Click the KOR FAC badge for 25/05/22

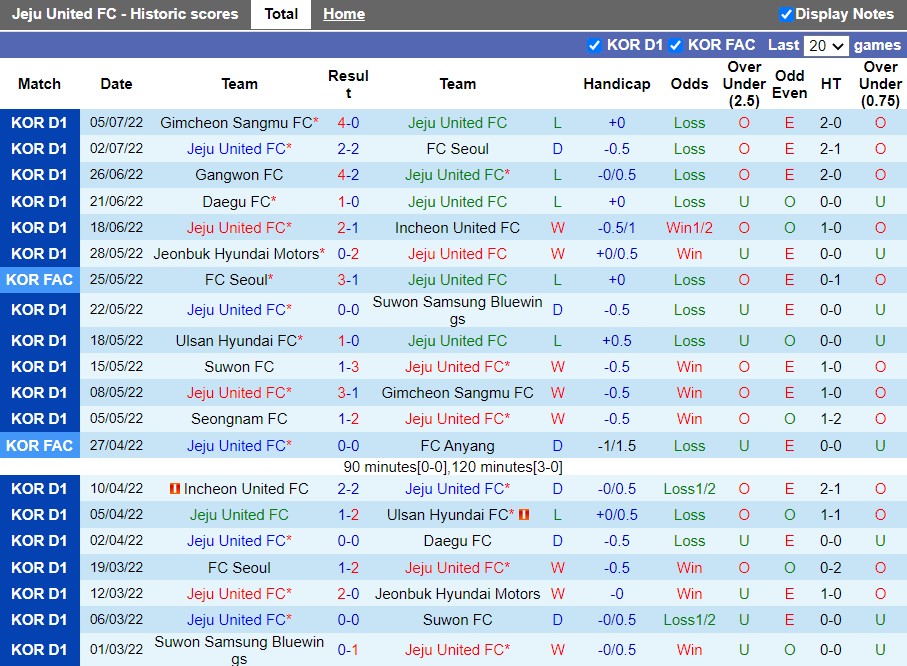pyautogui.click(x=40, y=280)
